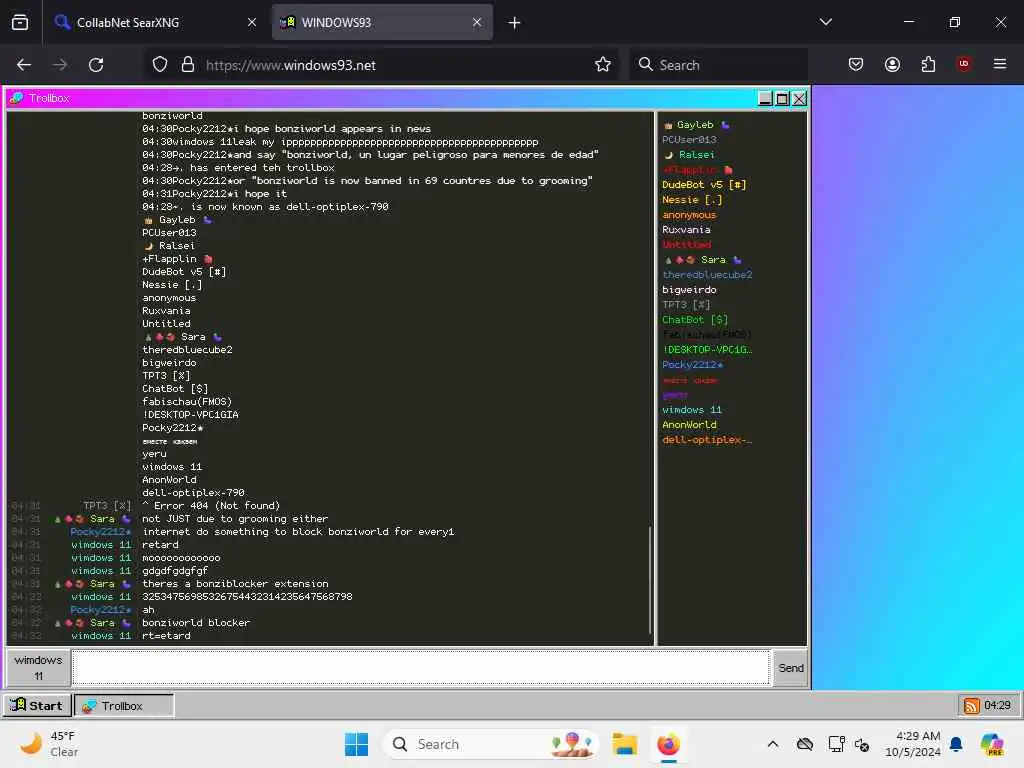This screenshot has height=768, width=1024.
Task: Select theredbluecube2 in user list
Action: pos(707,274)
